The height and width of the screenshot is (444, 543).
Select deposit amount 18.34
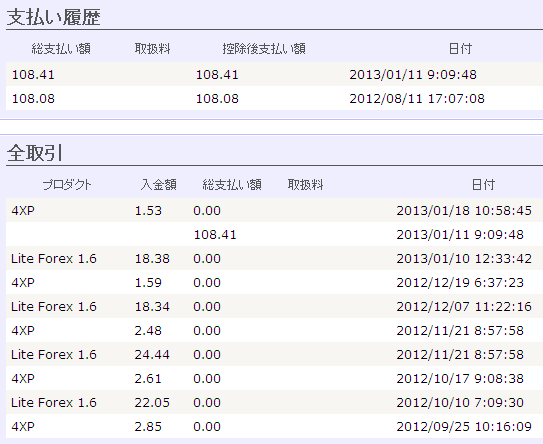click(x=152, y=307)
